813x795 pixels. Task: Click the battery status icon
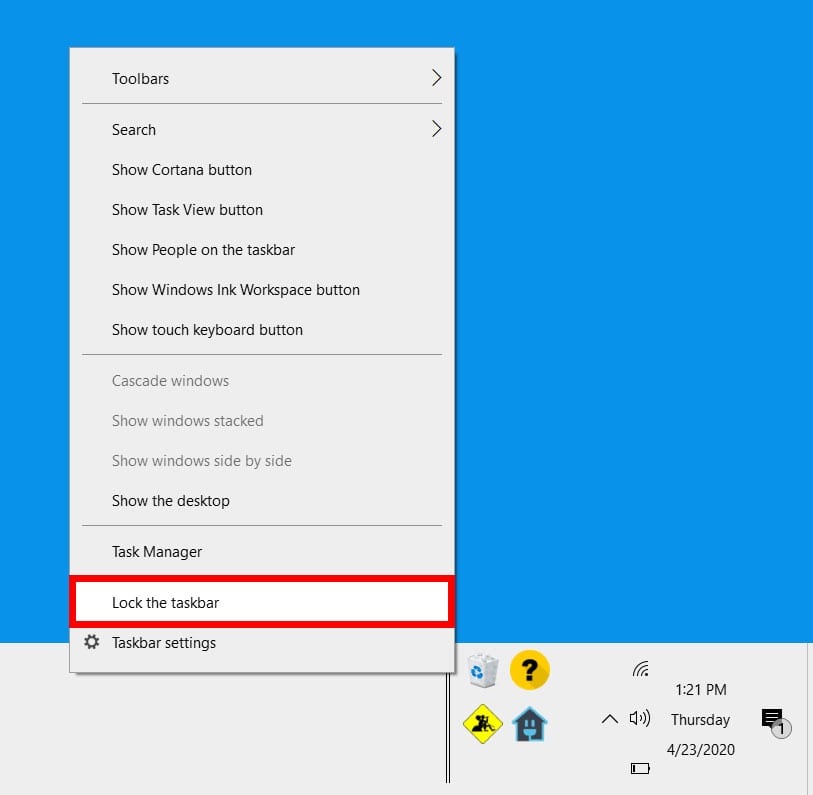[x=640, y=768]
